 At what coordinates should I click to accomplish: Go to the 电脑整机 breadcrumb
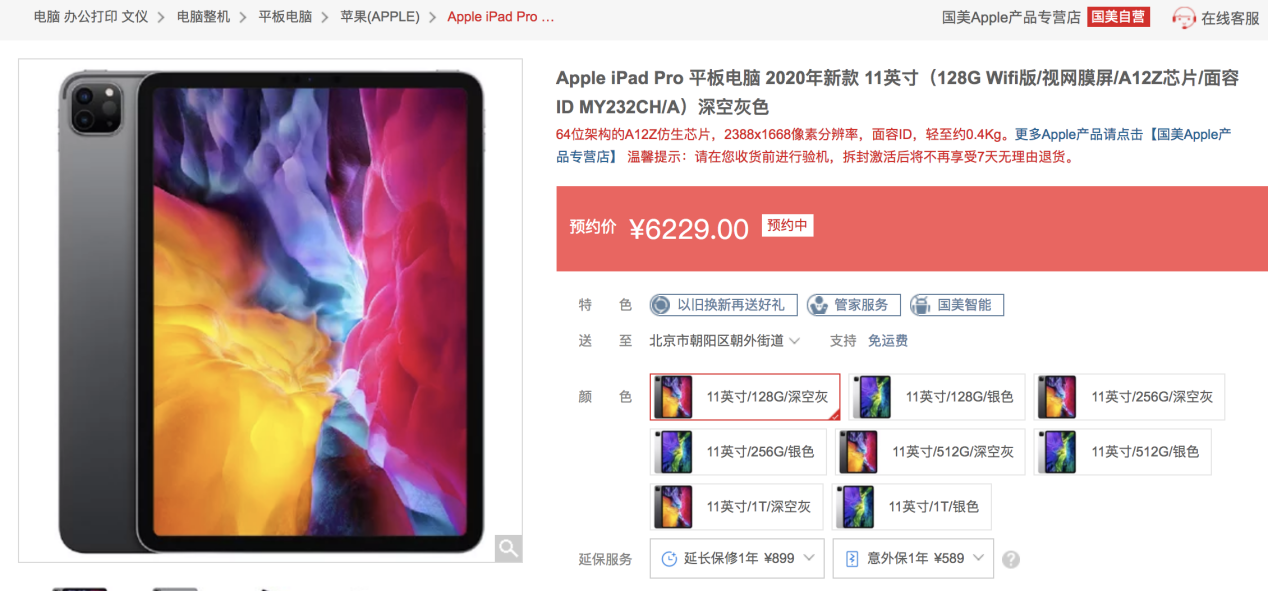(203, 17)
